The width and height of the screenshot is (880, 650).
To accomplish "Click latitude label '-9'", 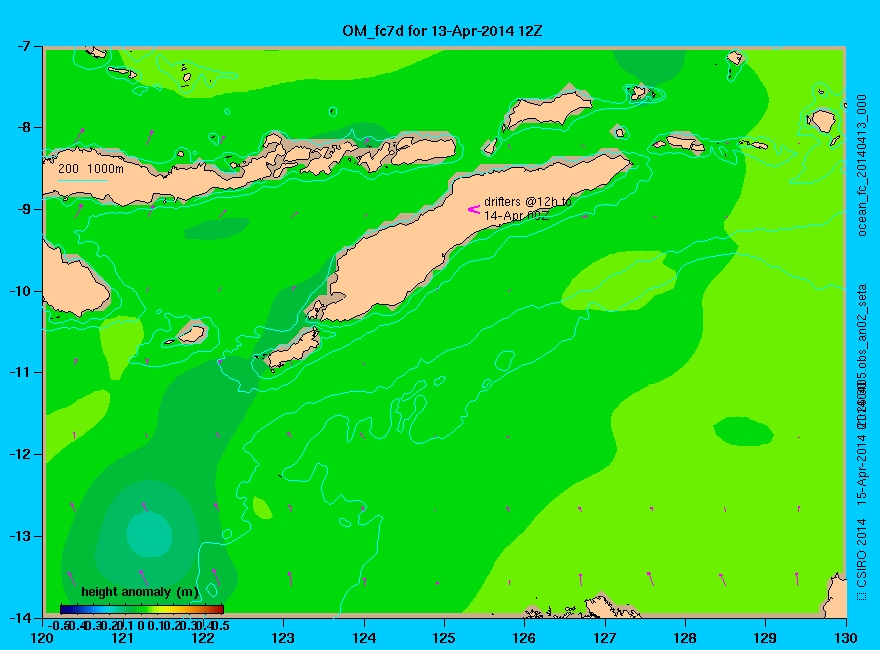I will [x=22, y=209].
